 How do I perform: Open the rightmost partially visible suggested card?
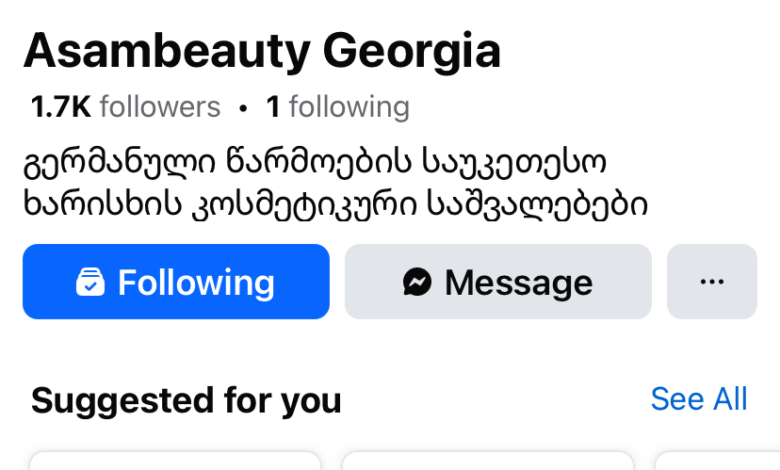tap(718, 461)
